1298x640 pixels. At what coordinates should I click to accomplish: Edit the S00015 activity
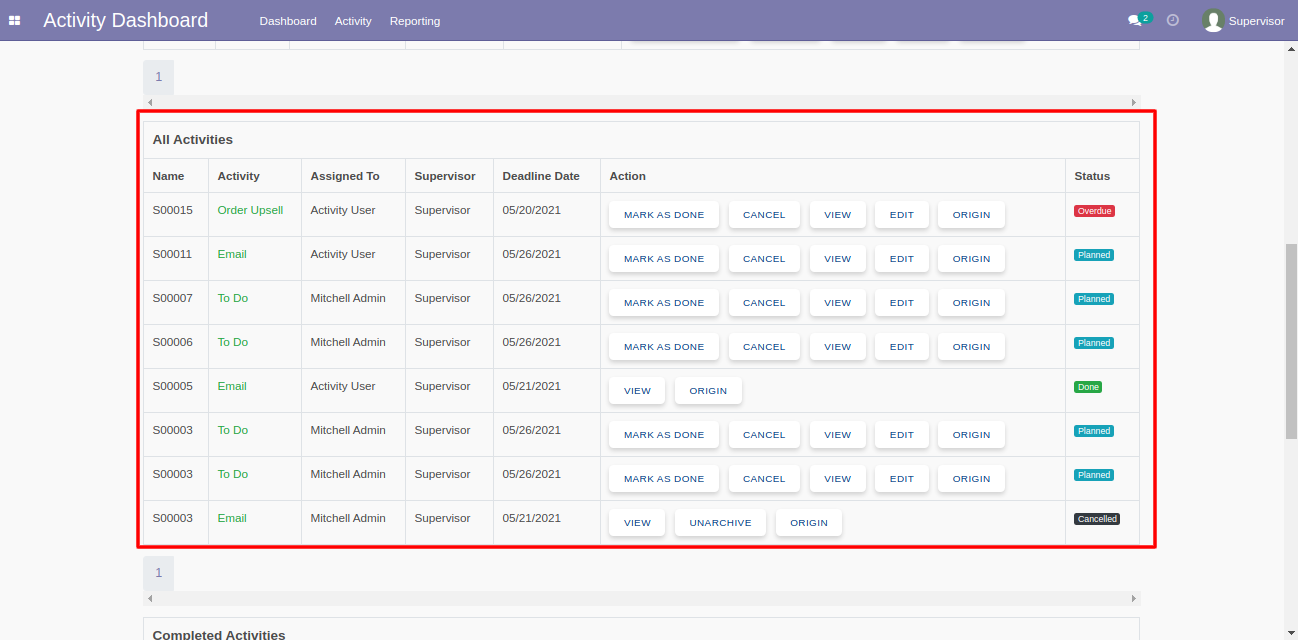click(902, 215)
